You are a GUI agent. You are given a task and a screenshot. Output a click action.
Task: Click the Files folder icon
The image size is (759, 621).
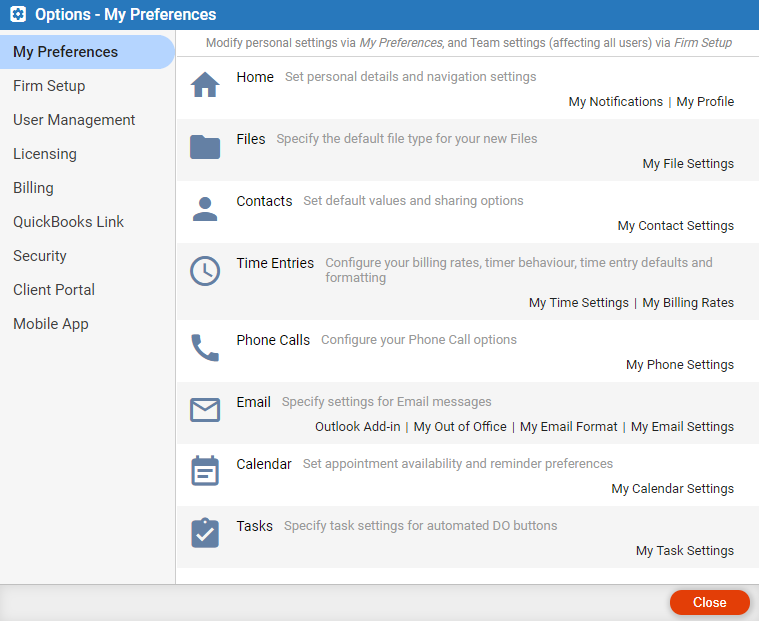point(205,147)
